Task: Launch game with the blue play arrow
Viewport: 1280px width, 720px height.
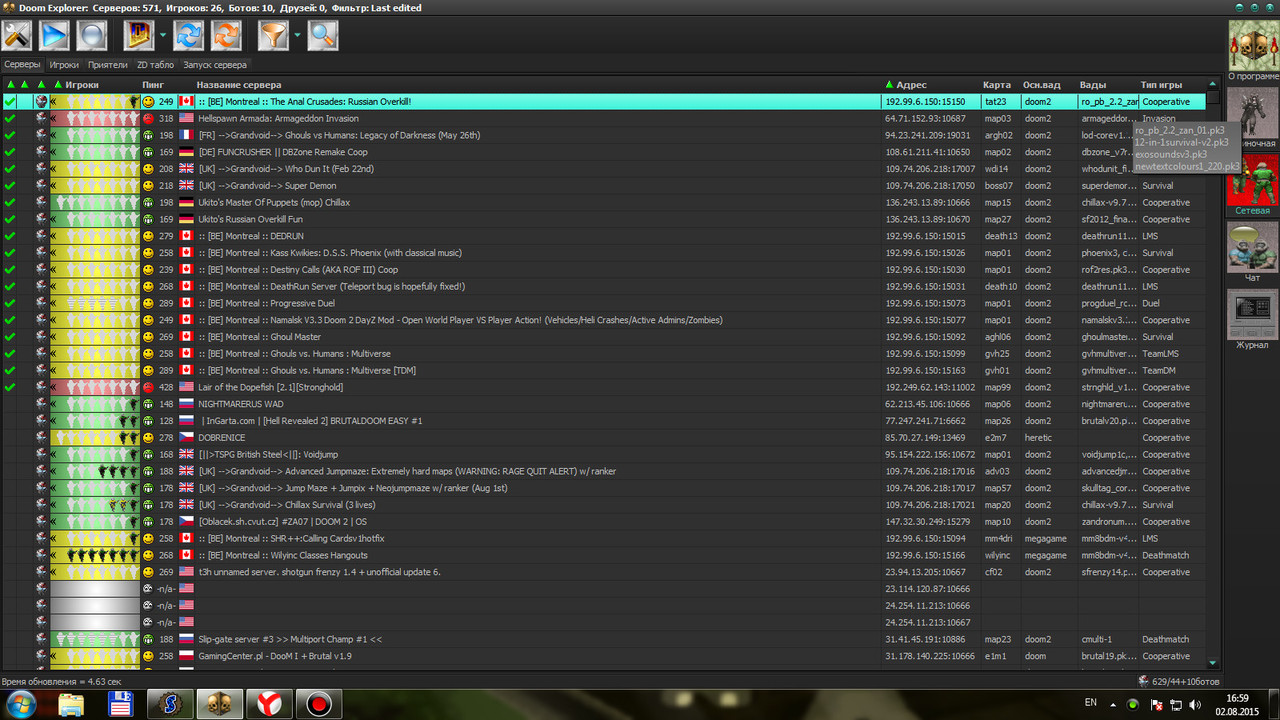Action: pos(54,35)
